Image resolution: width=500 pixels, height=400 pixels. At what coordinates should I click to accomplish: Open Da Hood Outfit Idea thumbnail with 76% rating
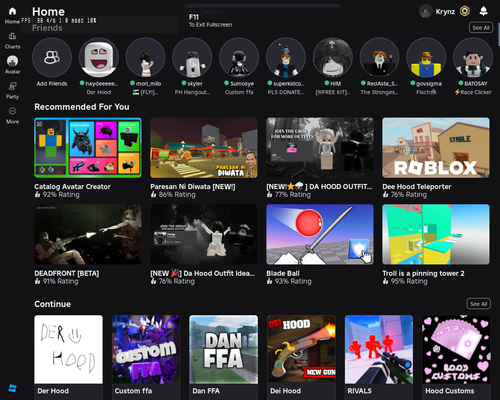coord(204,234)
